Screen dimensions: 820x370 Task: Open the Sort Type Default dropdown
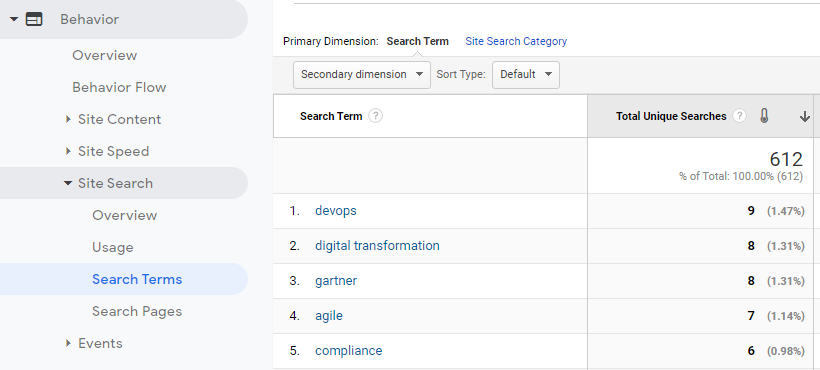click(526, 75)
